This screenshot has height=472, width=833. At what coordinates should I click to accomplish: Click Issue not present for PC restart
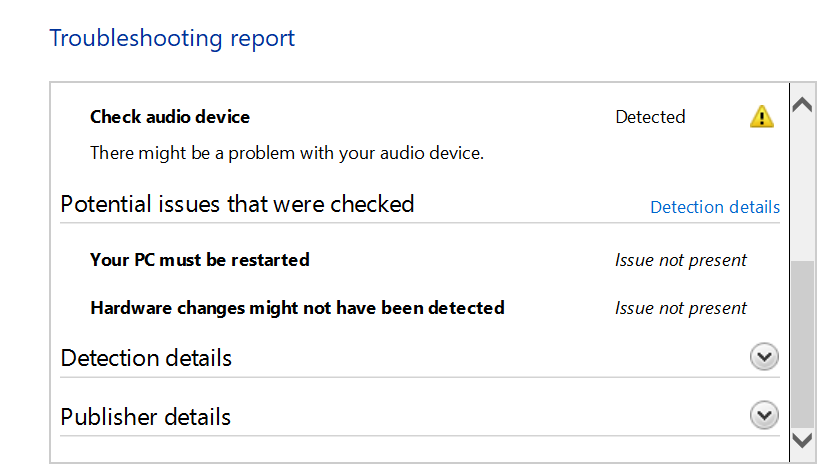(x=680, y=260)
